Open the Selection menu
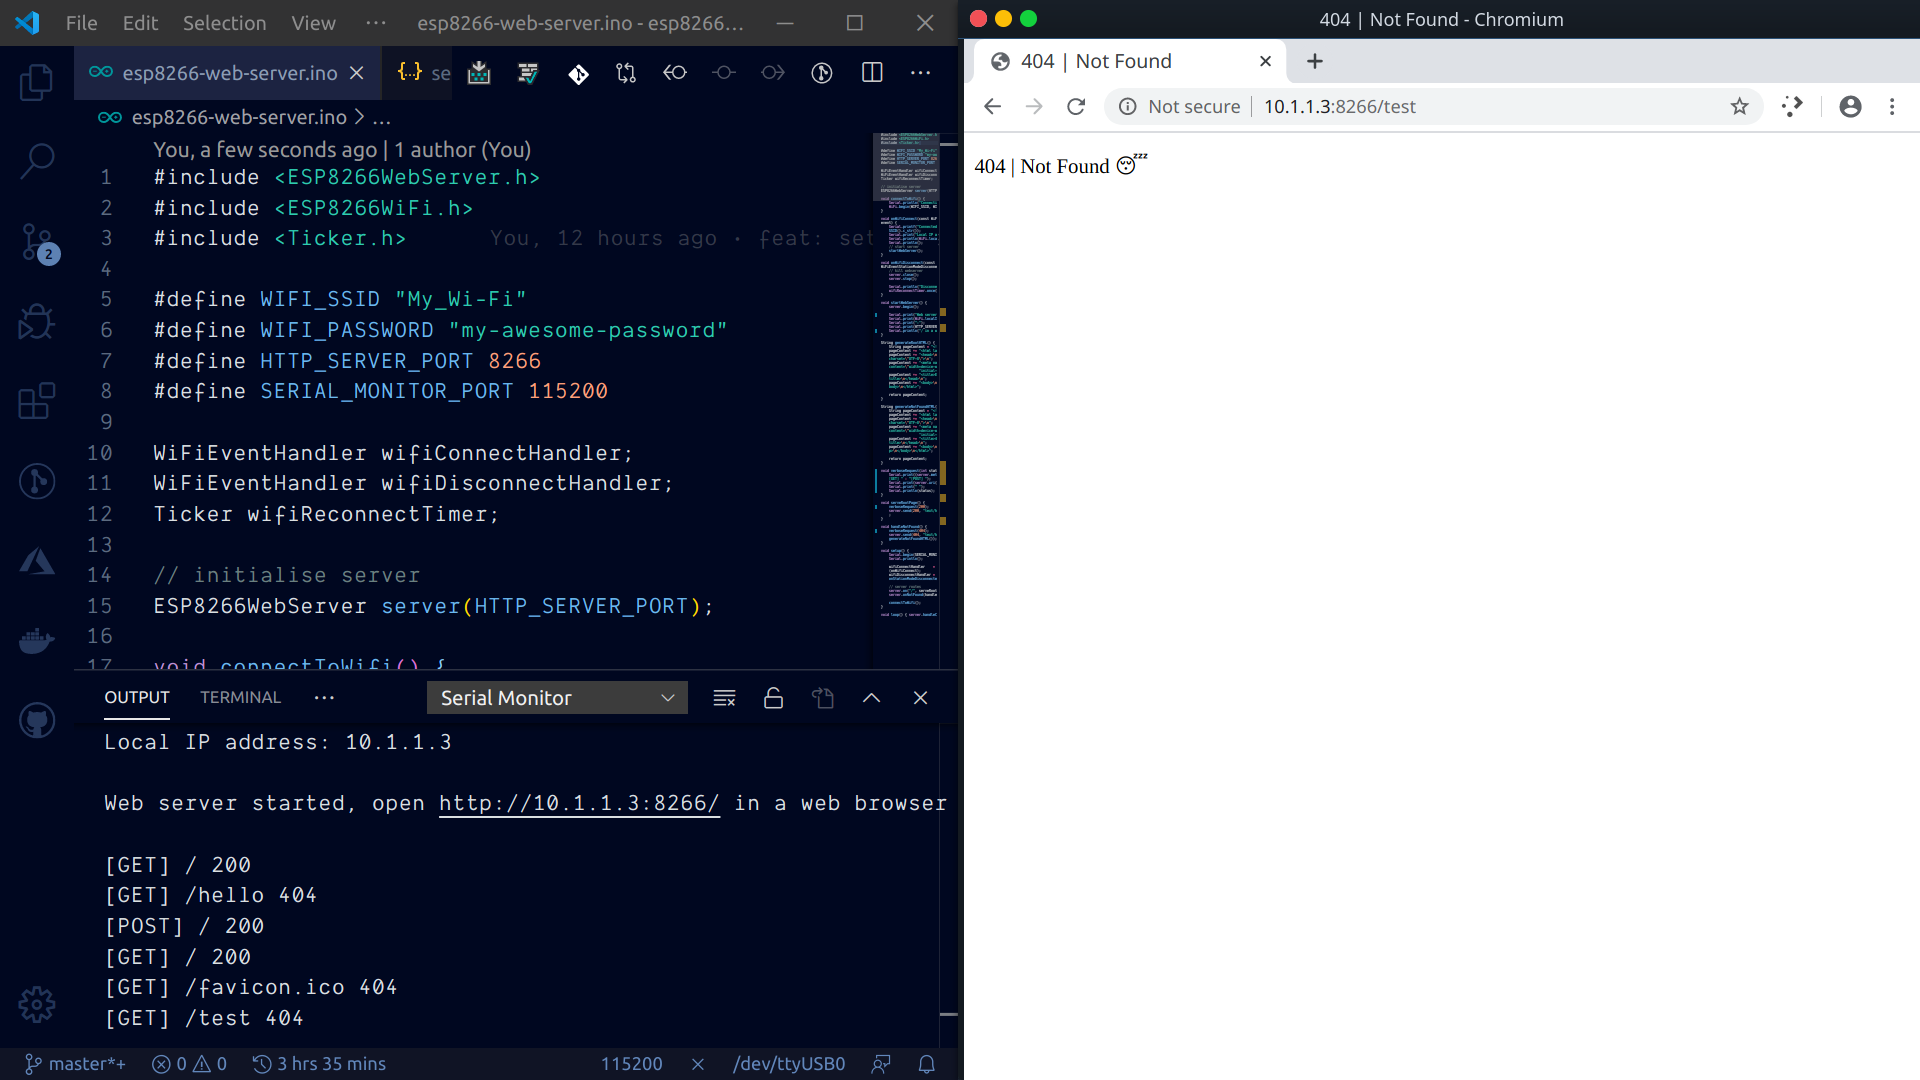This screenshot has height=1080, width=1920. [224, 23]
